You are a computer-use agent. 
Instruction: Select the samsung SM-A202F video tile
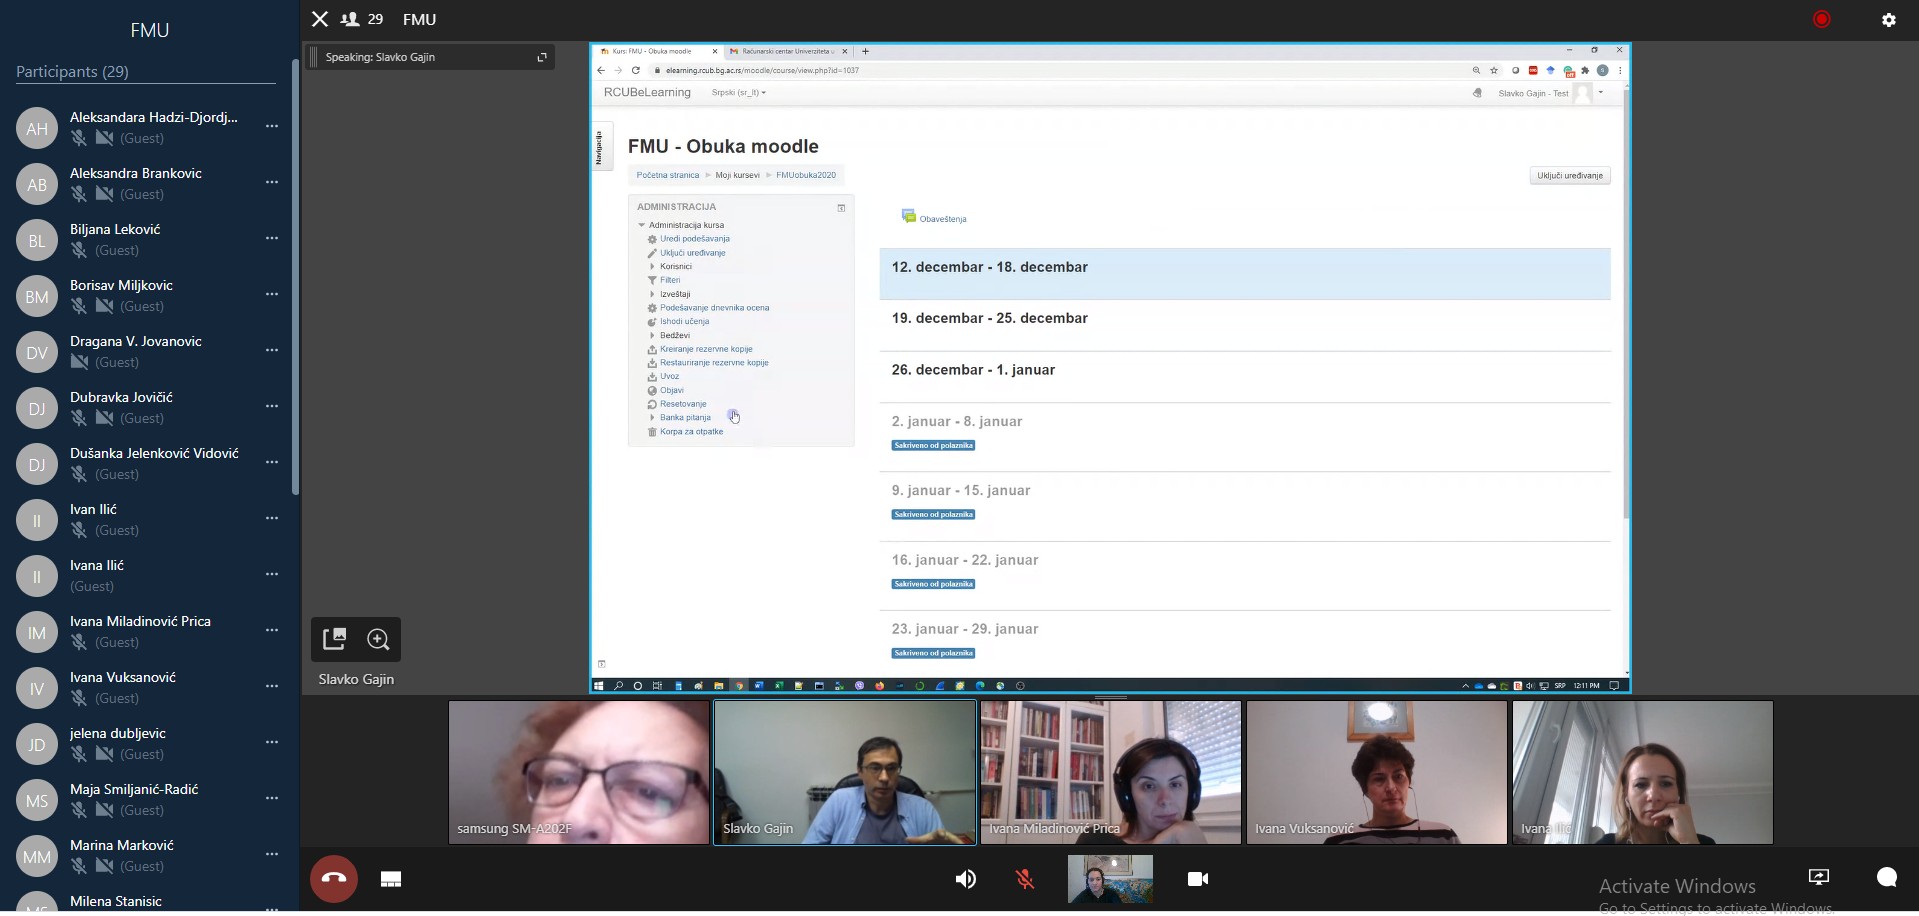579,772
